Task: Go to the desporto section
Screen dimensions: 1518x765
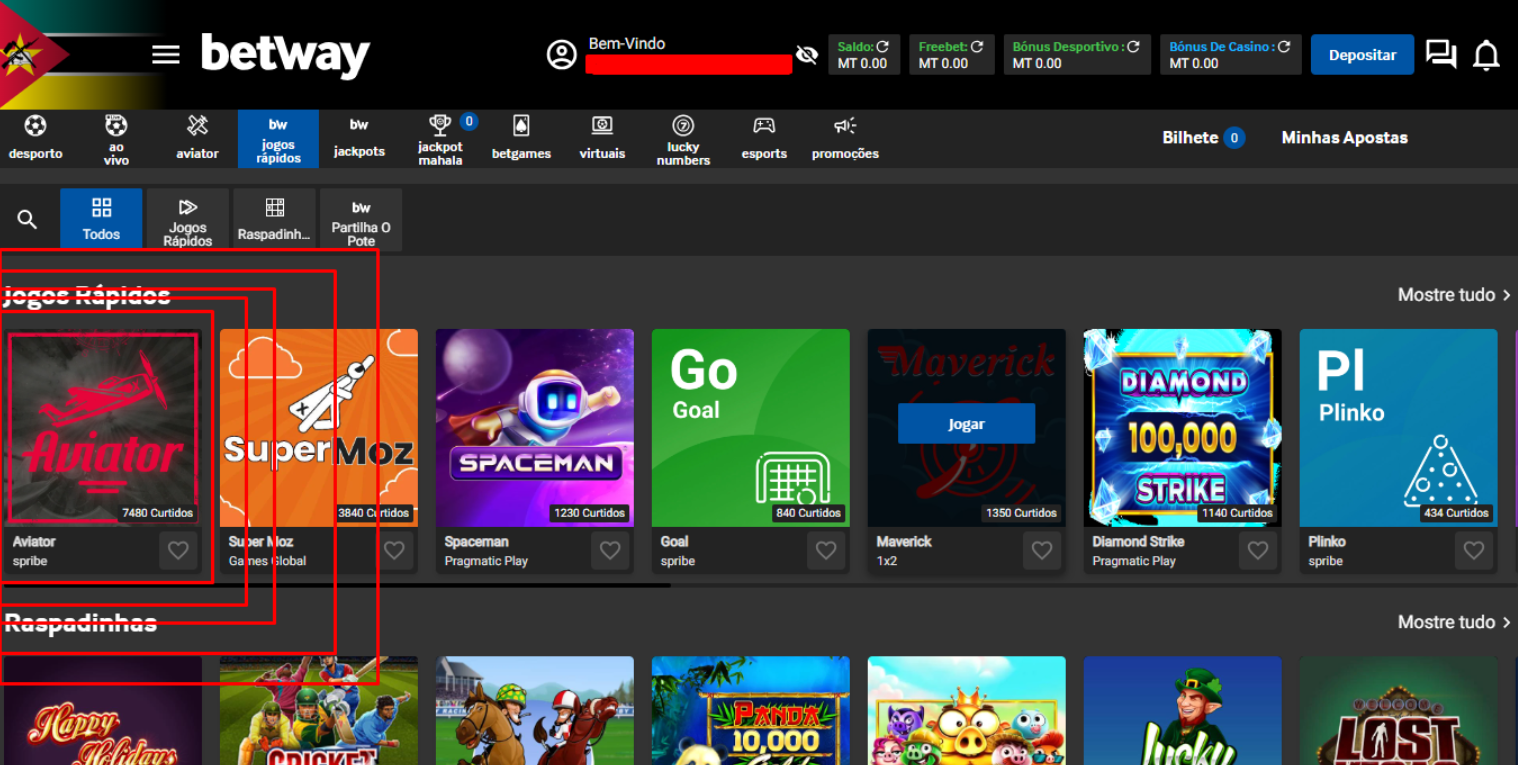Action: pos(35,138)
